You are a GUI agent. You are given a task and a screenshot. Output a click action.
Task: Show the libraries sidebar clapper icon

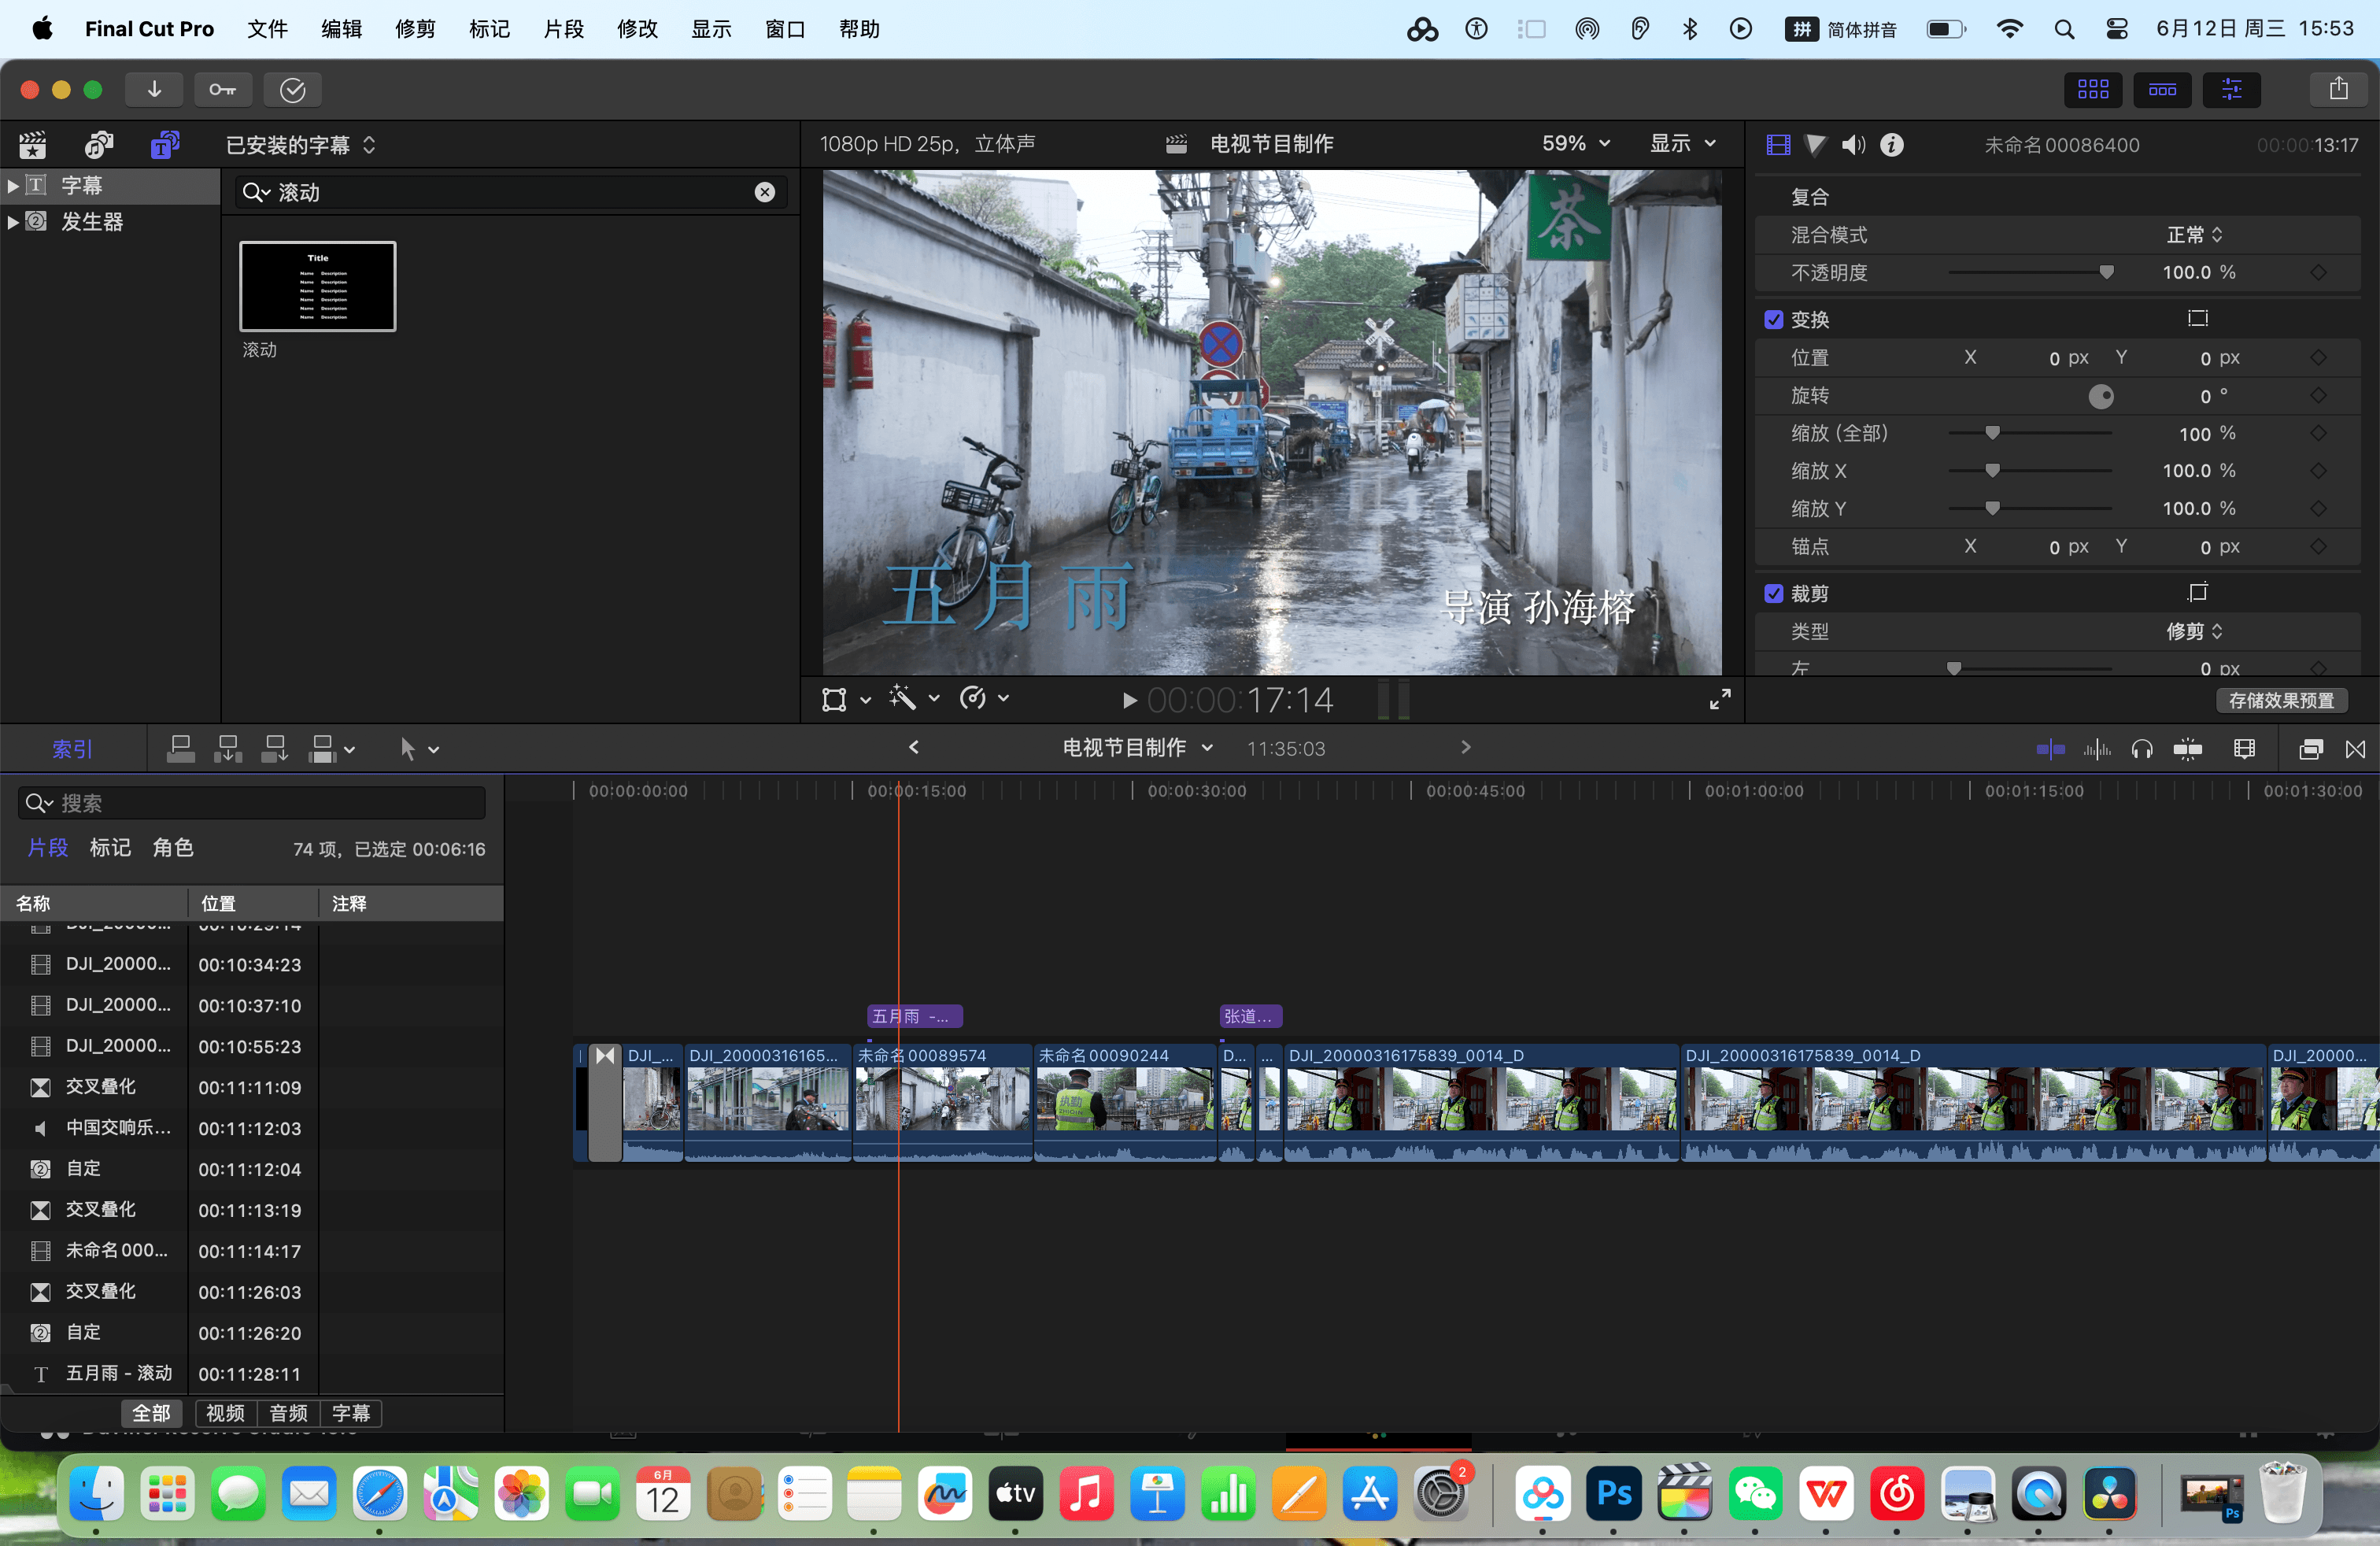coord(33,145)
